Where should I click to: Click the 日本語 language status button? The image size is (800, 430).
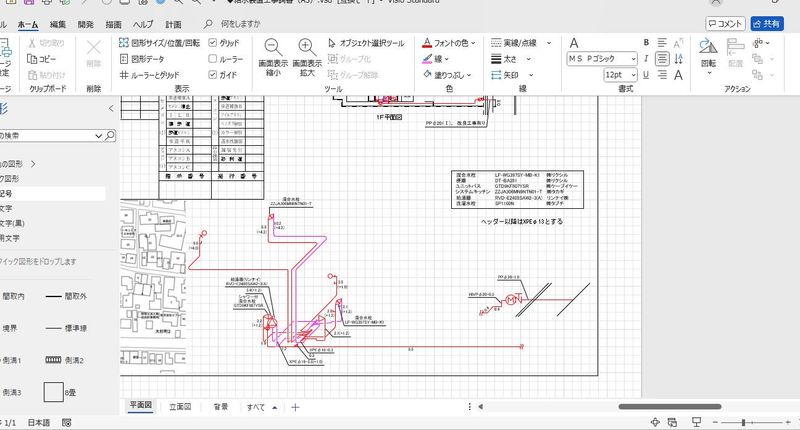click(39, 422)
